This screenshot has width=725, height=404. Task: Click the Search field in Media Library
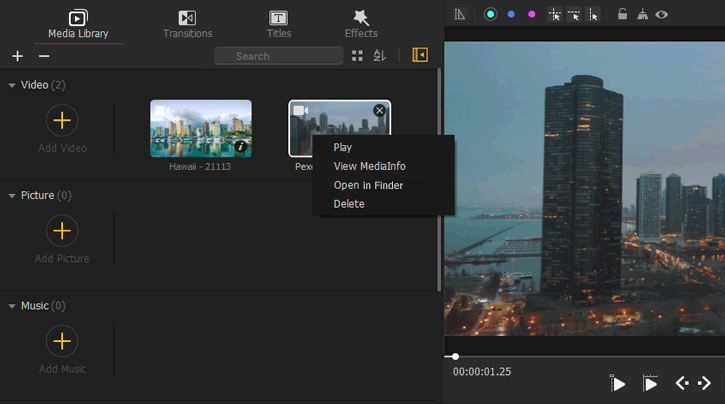click(278, 56)
